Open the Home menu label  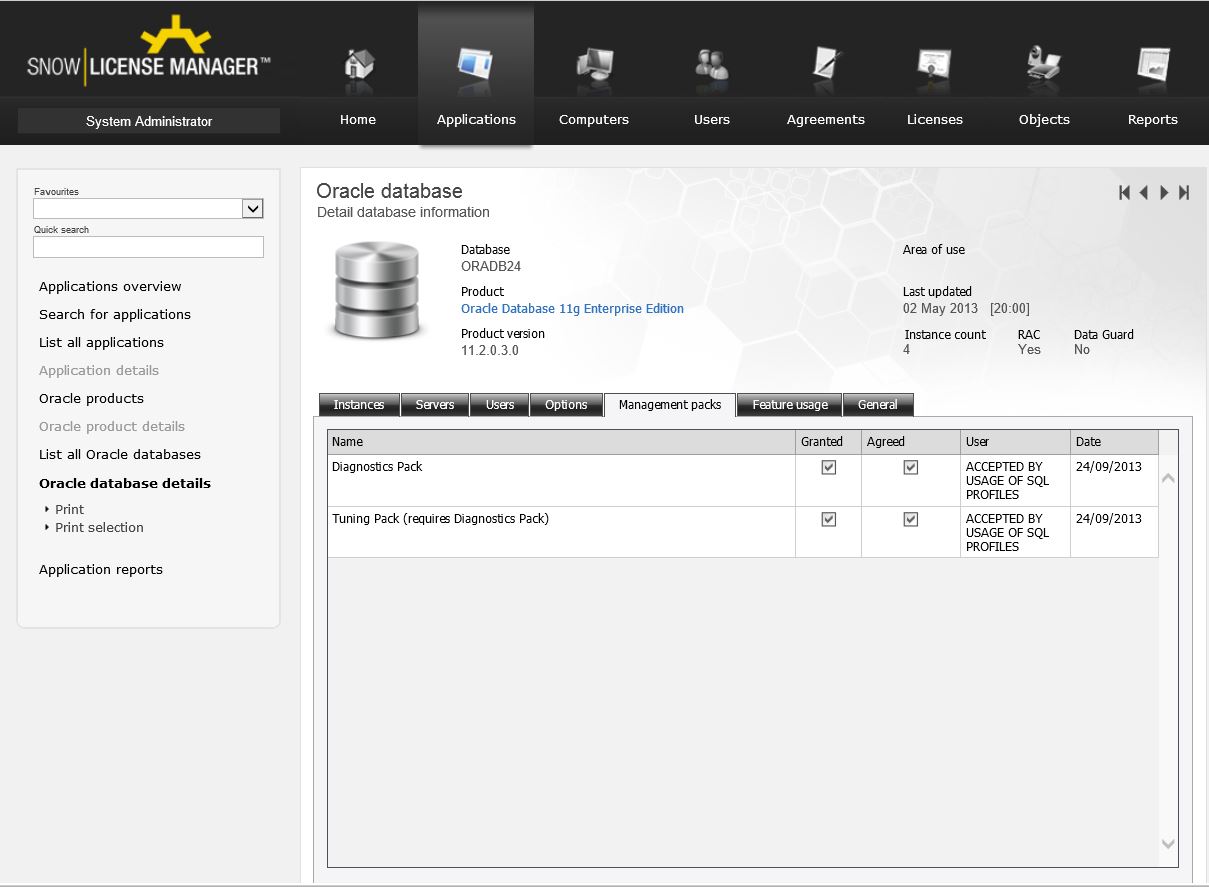click(358, 120)
